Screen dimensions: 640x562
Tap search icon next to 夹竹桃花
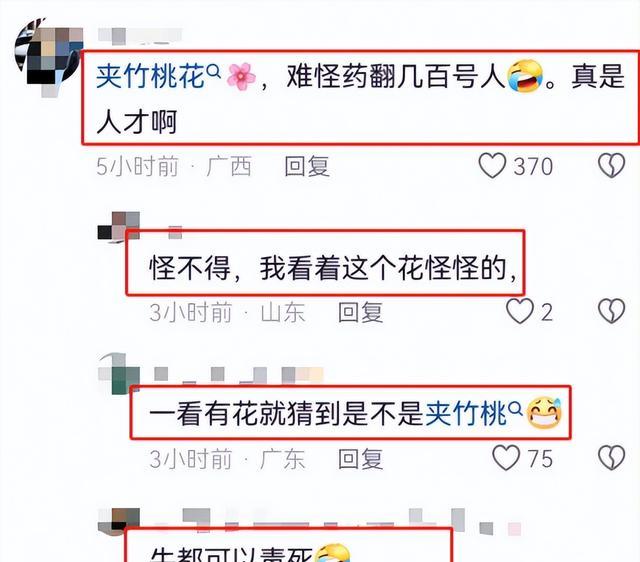[x=214, y=71]
